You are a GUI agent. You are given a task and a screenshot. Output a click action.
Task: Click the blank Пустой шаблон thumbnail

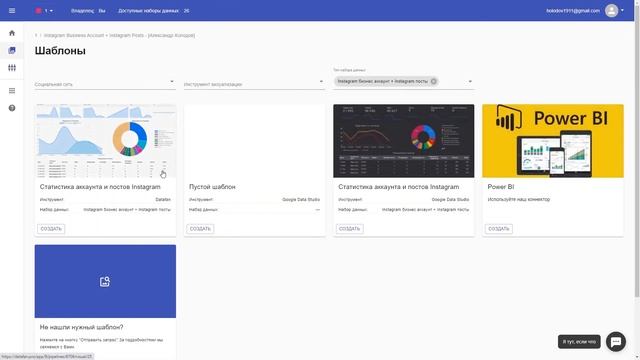click(x=254, y=141)
